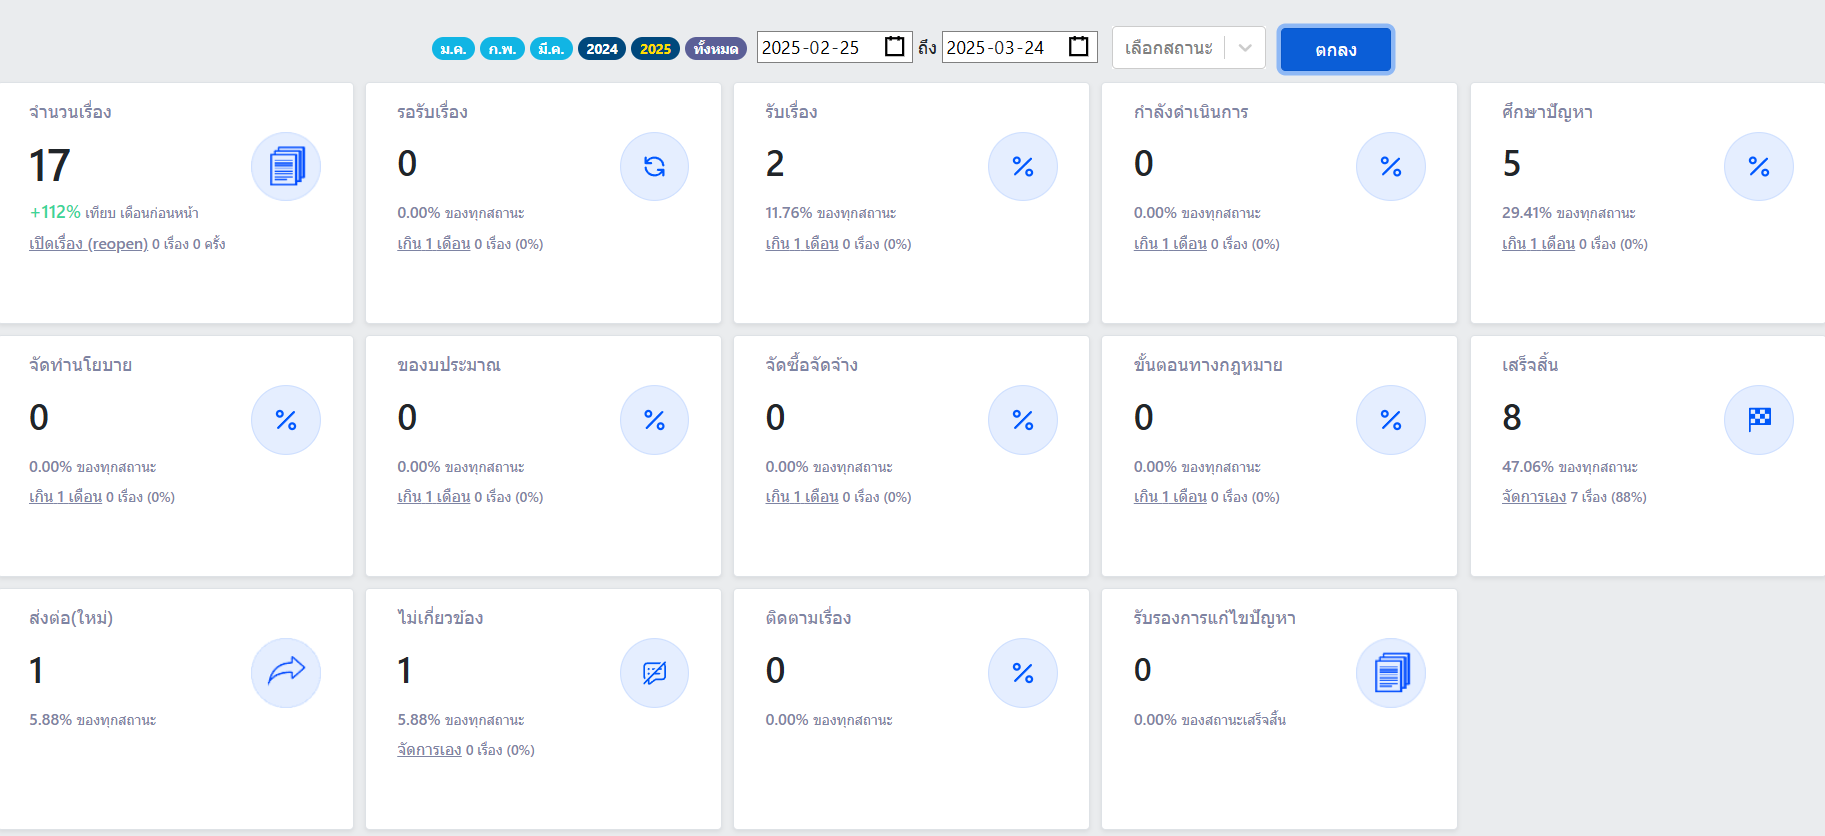1825x836 pixels.
Task: Click the 29.41% ของทุกสถานะ text
Action: click(x=1568, y=213)
